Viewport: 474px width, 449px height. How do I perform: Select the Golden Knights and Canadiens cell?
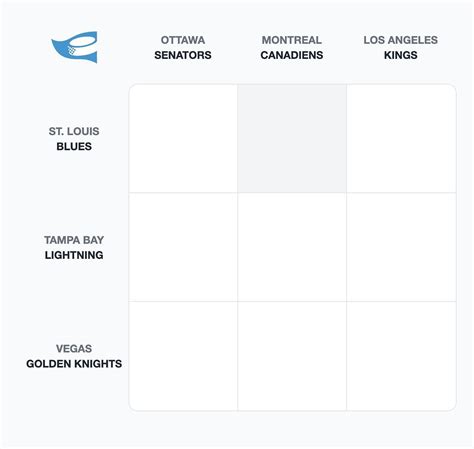tap(292, 356)
